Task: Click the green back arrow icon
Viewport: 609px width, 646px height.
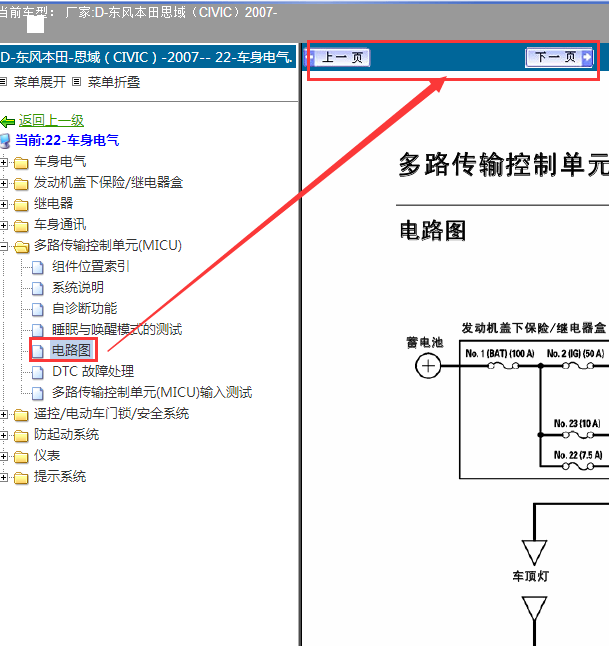Action: point(8,122)
